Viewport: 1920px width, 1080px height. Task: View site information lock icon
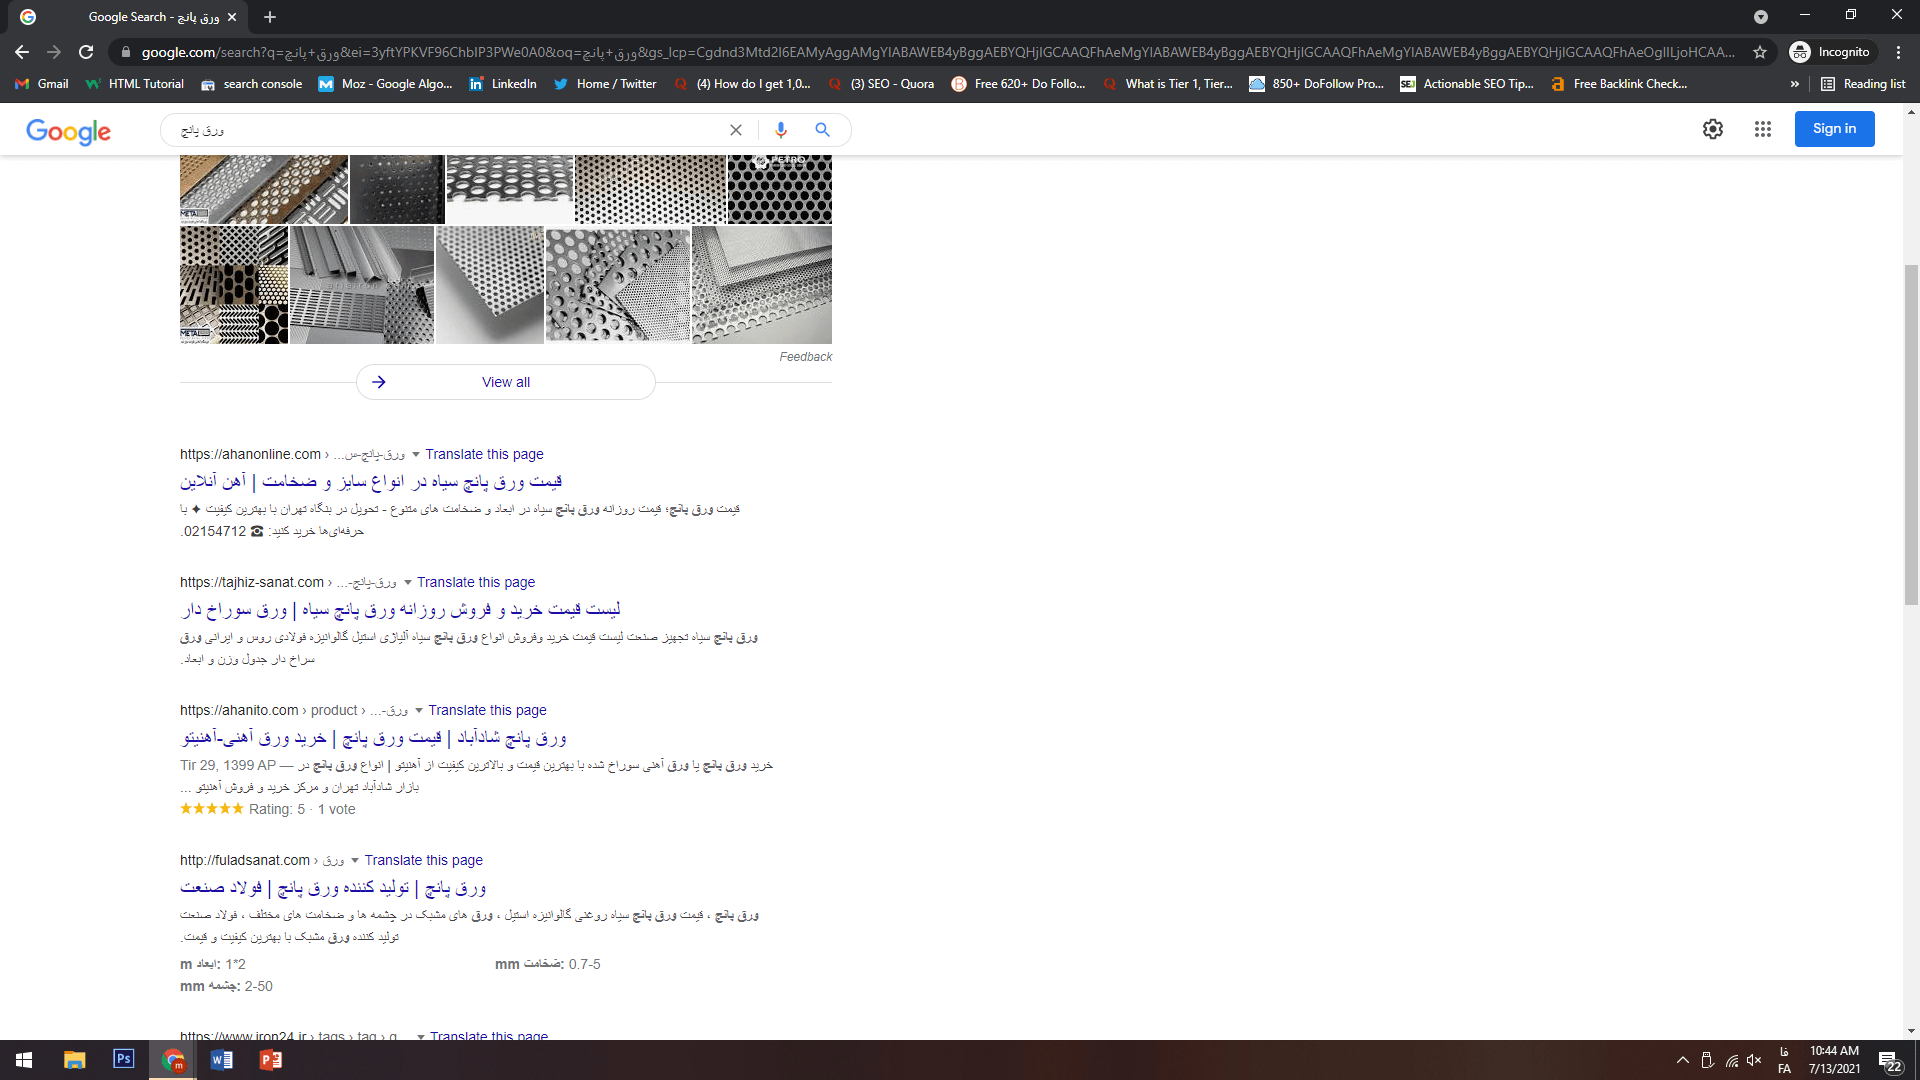coord(125,52)
